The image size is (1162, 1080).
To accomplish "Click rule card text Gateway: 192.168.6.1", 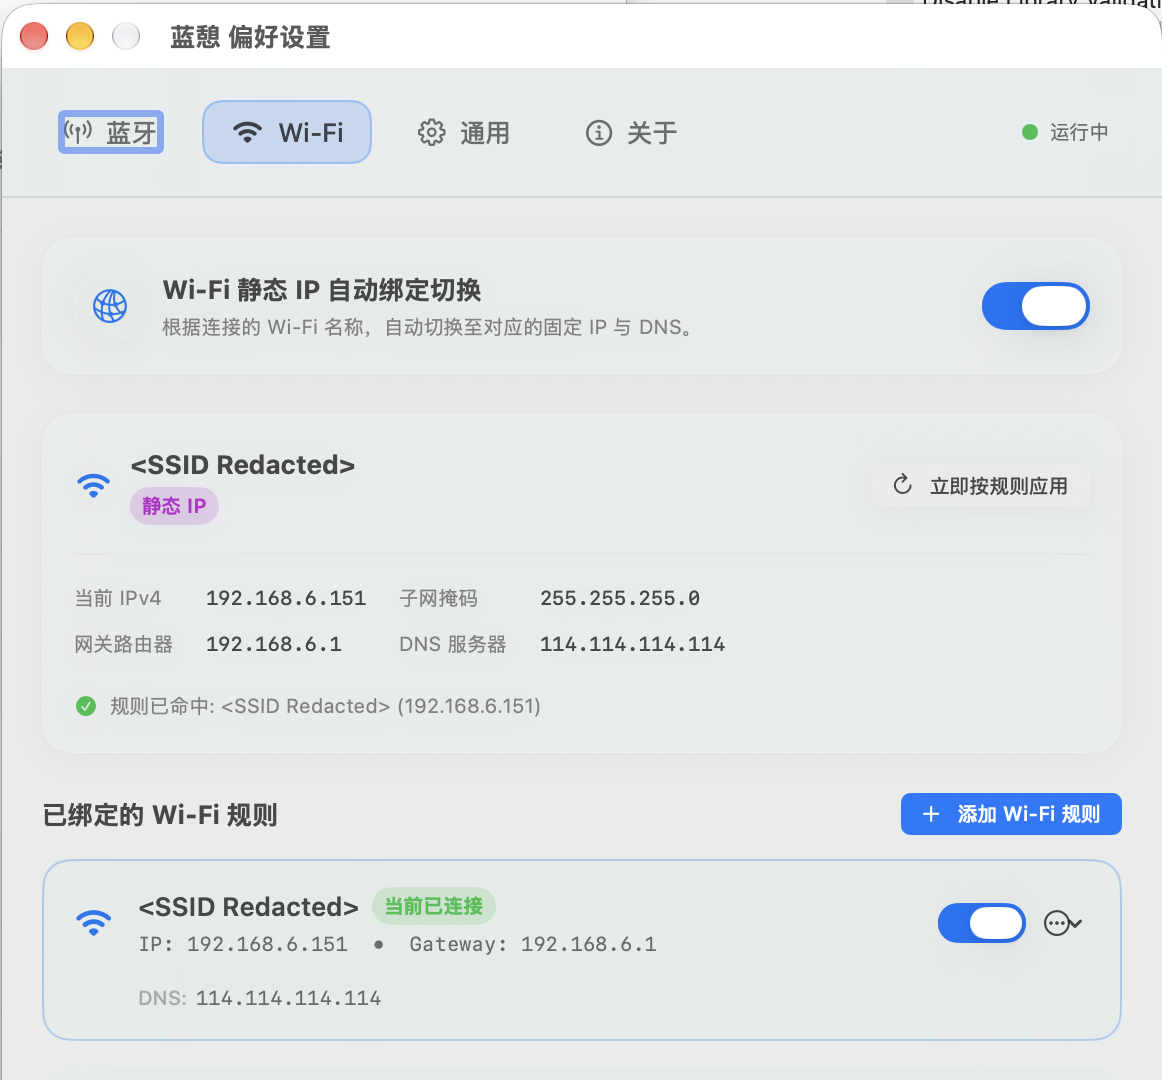I will click(533, 944).
